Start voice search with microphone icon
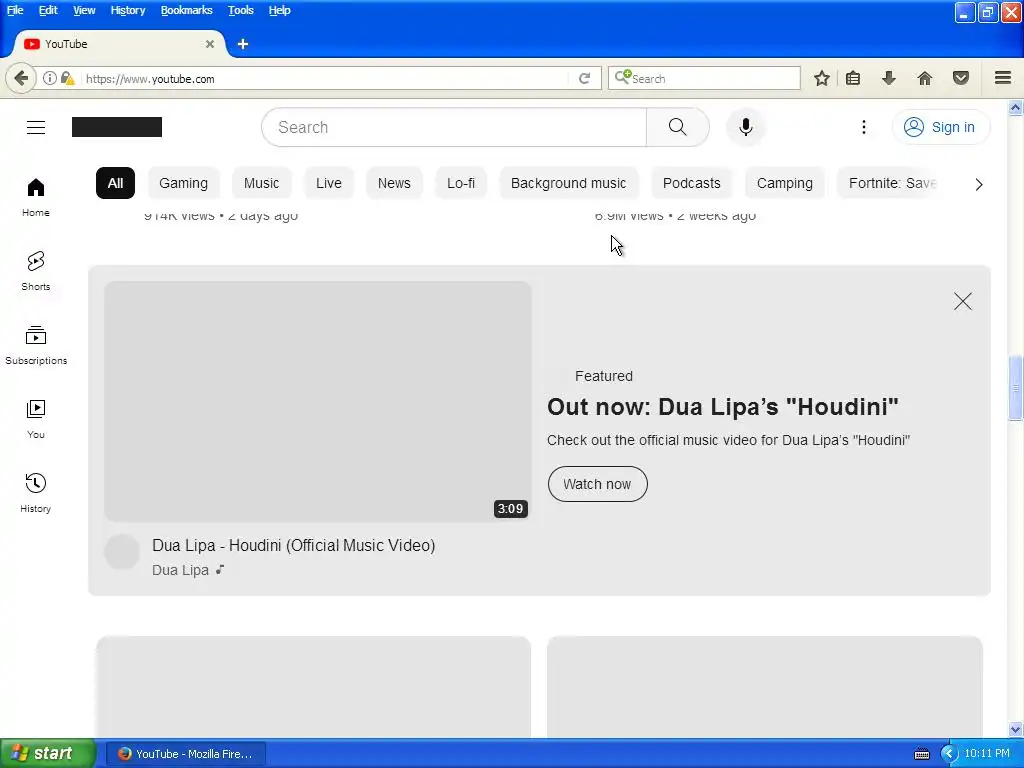 point(745,127)
